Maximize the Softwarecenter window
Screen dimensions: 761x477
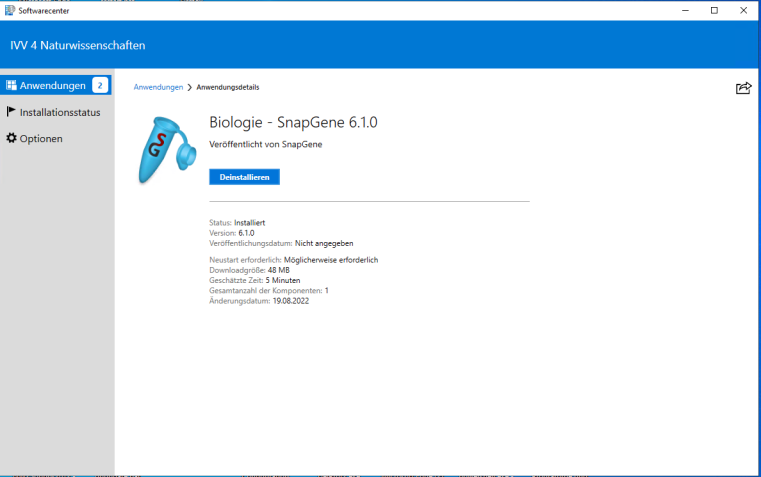(714, 10)
